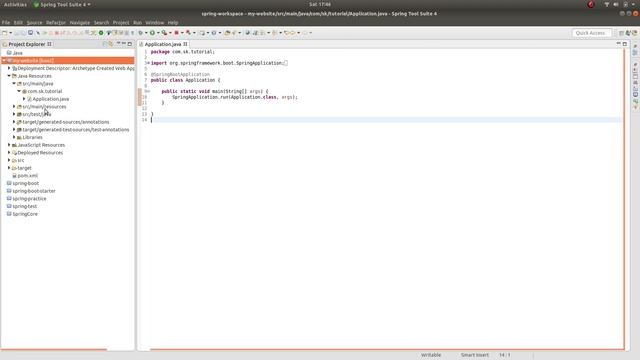
Task: Open the Spring Tool Suite 4 app menu
Action: click(62, 4)
